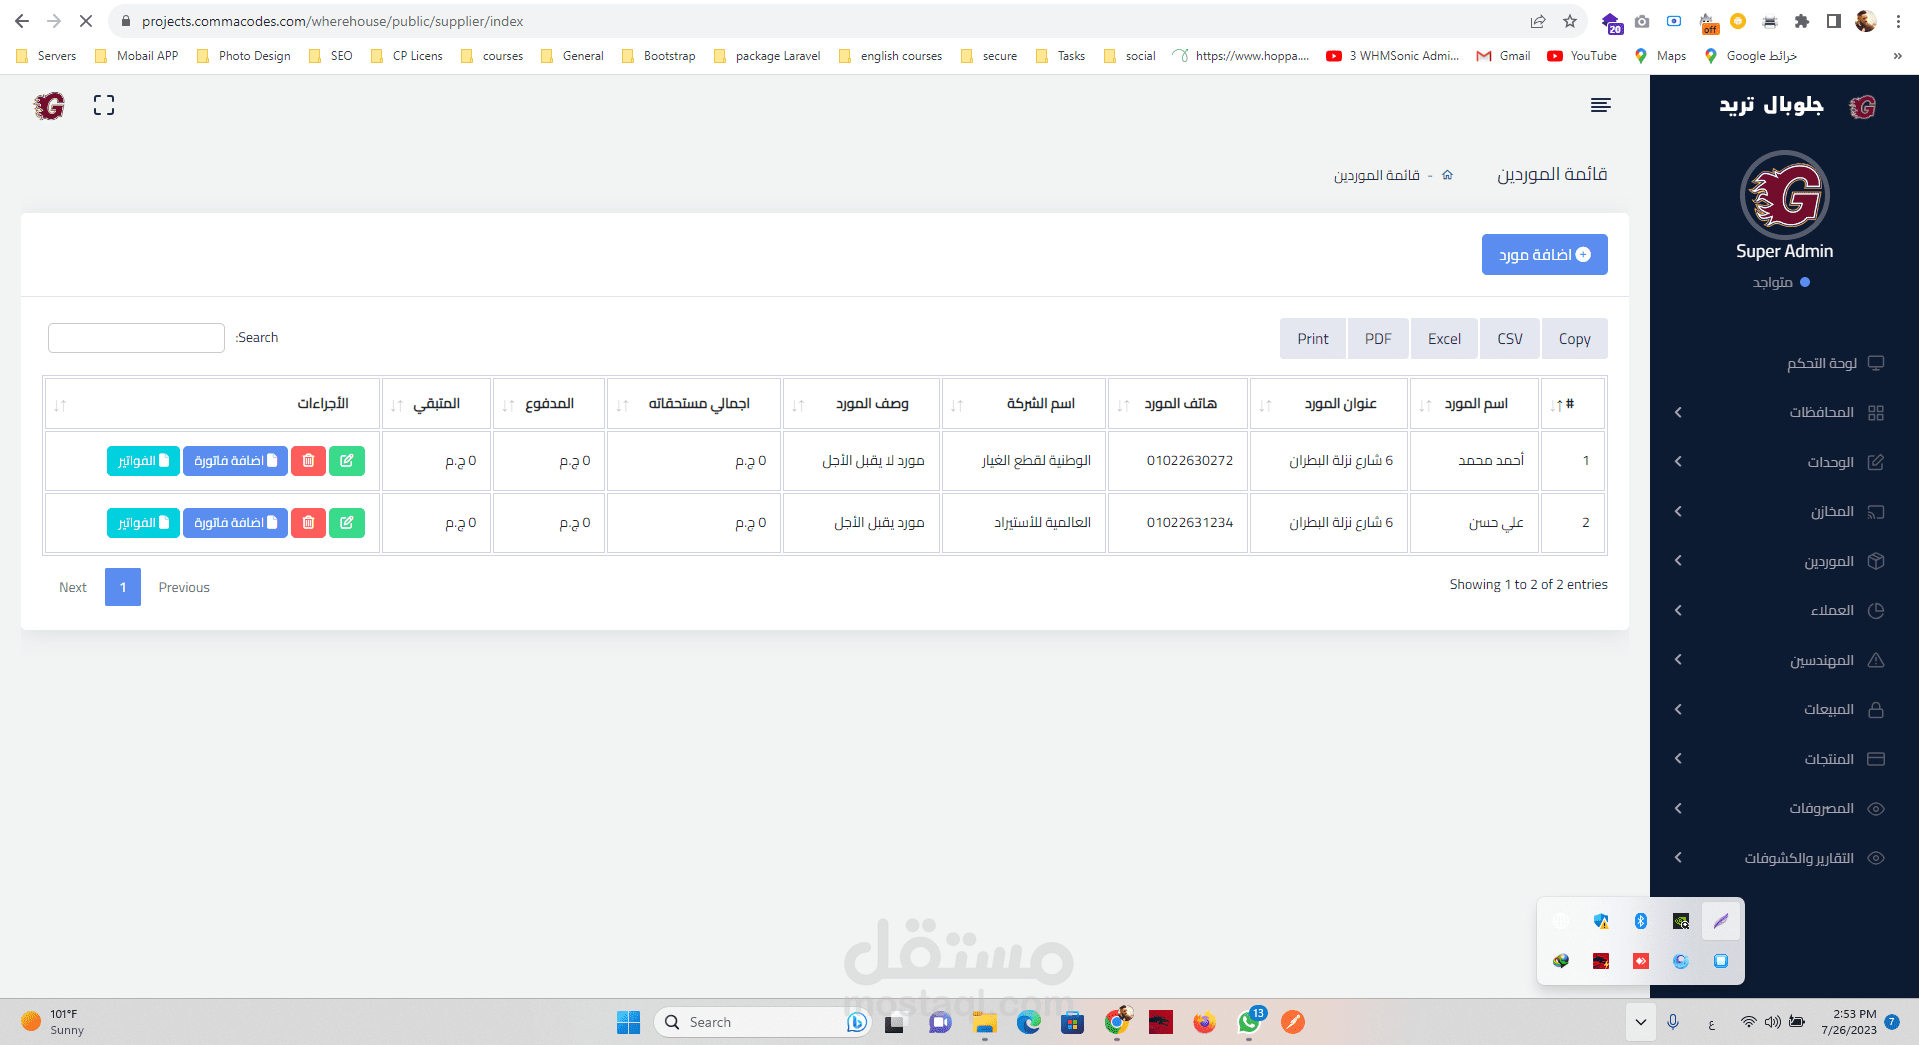Open the Windows Start menu
The image size is (1919, 1045).
click(x=628, y=1022)
